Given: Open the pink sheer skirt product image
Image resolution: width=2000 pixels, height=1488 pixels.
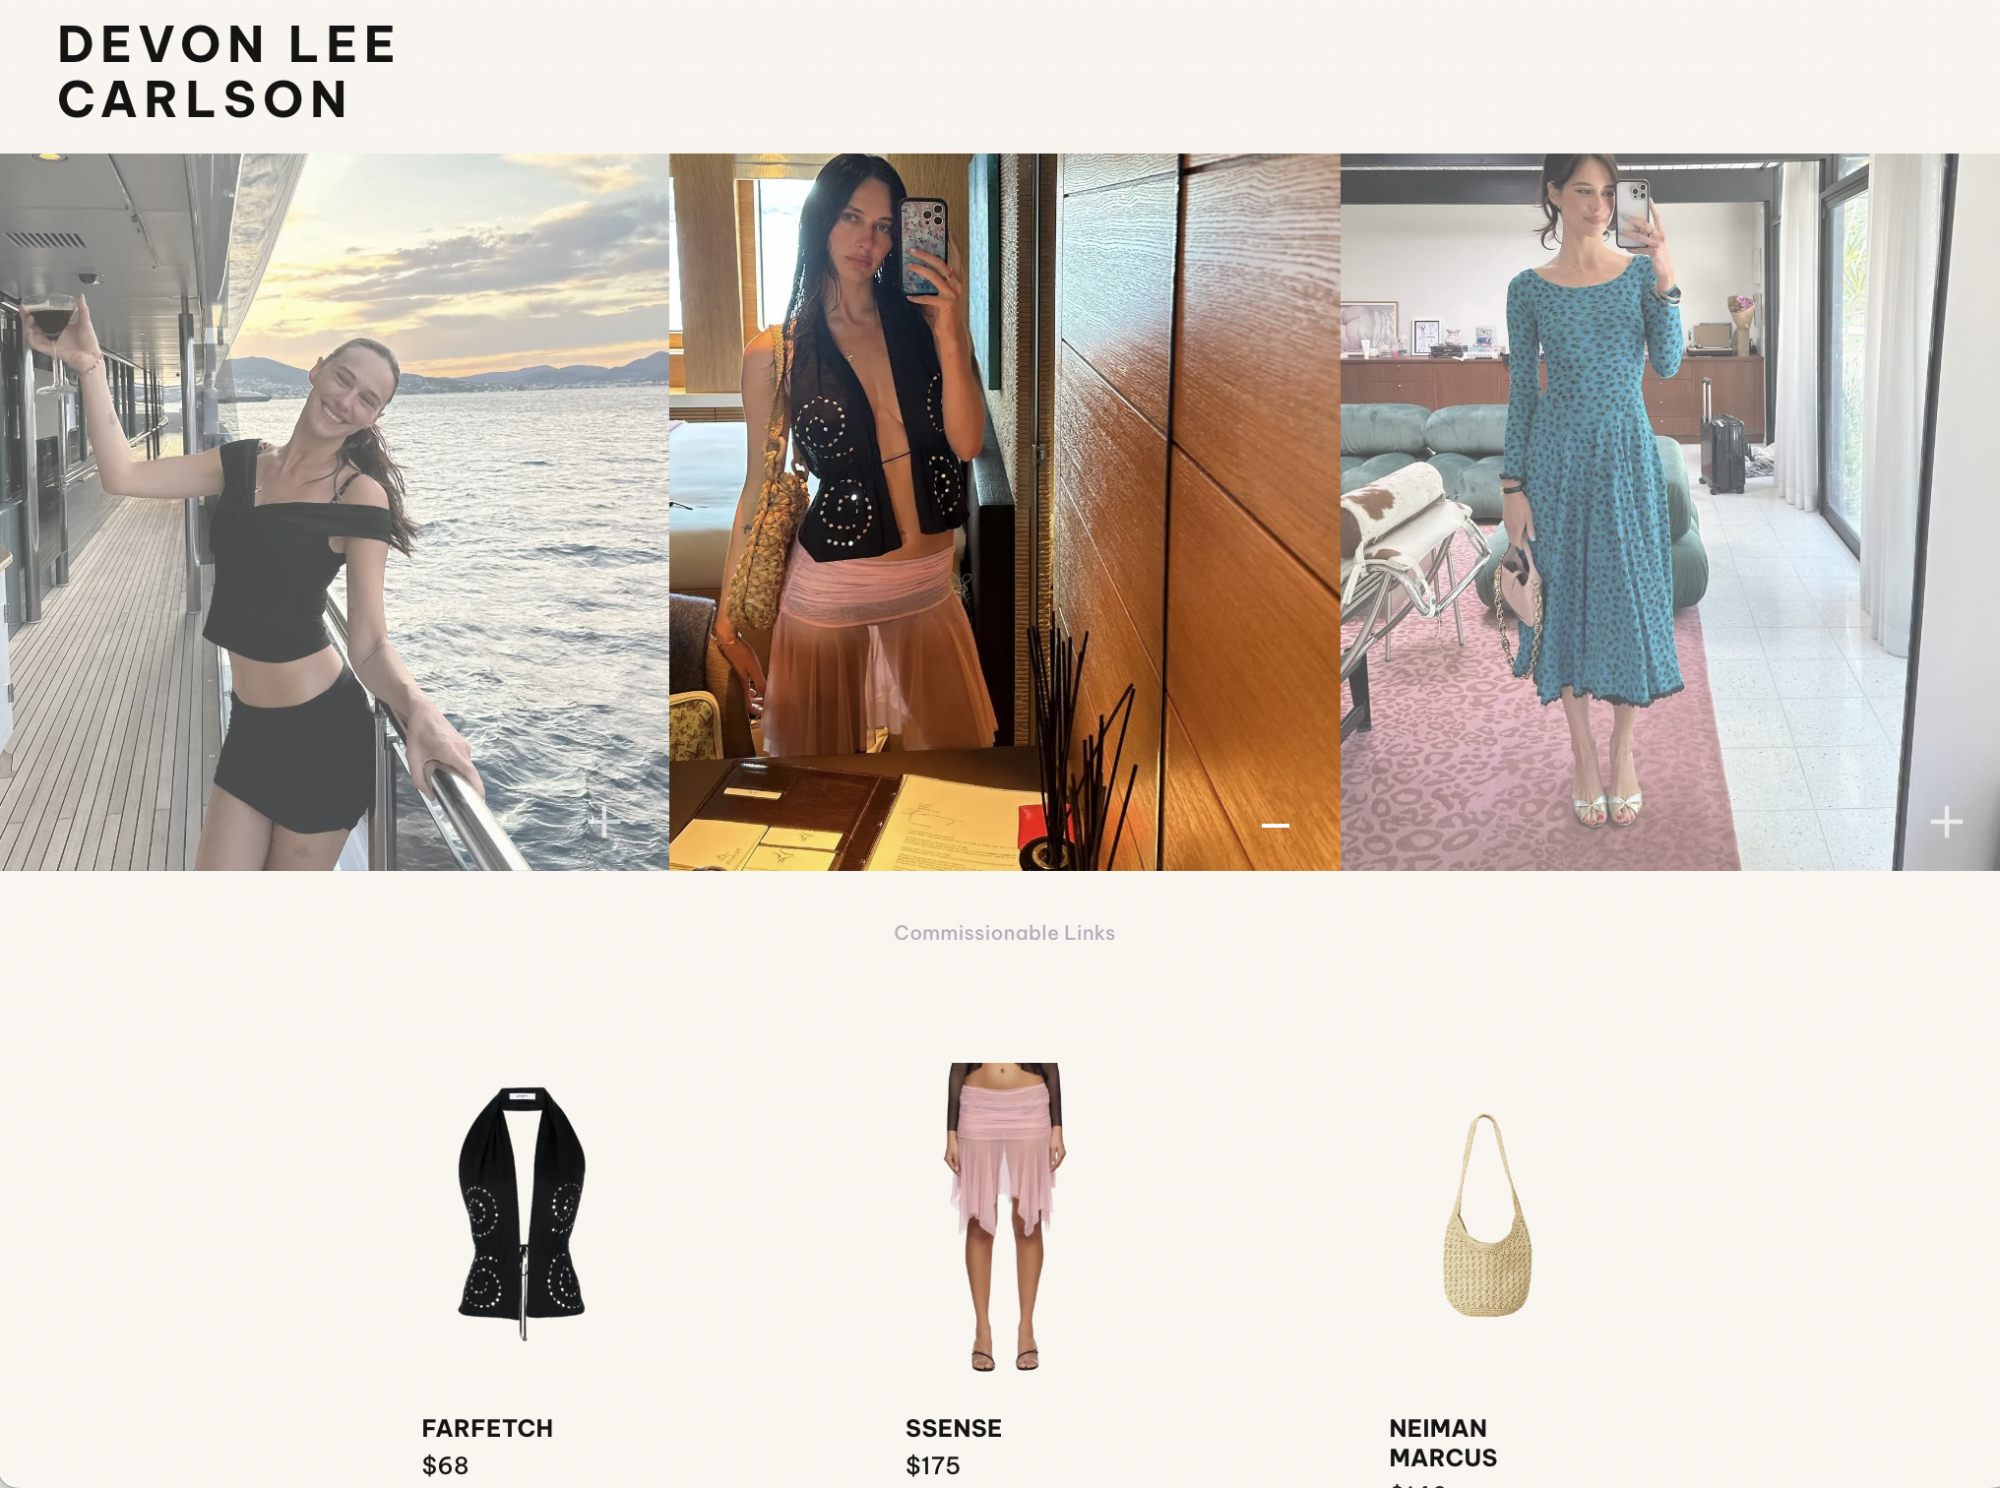Looking at the screenshot, I should click(1004, 1217).
